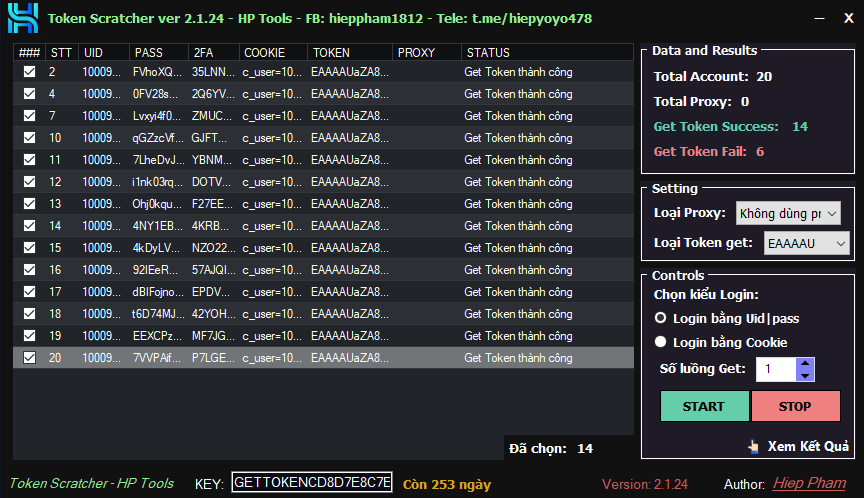Untick the checkbox for row STT 20
864x498 pixels.
pyautogui.click(x=29, y=358)
